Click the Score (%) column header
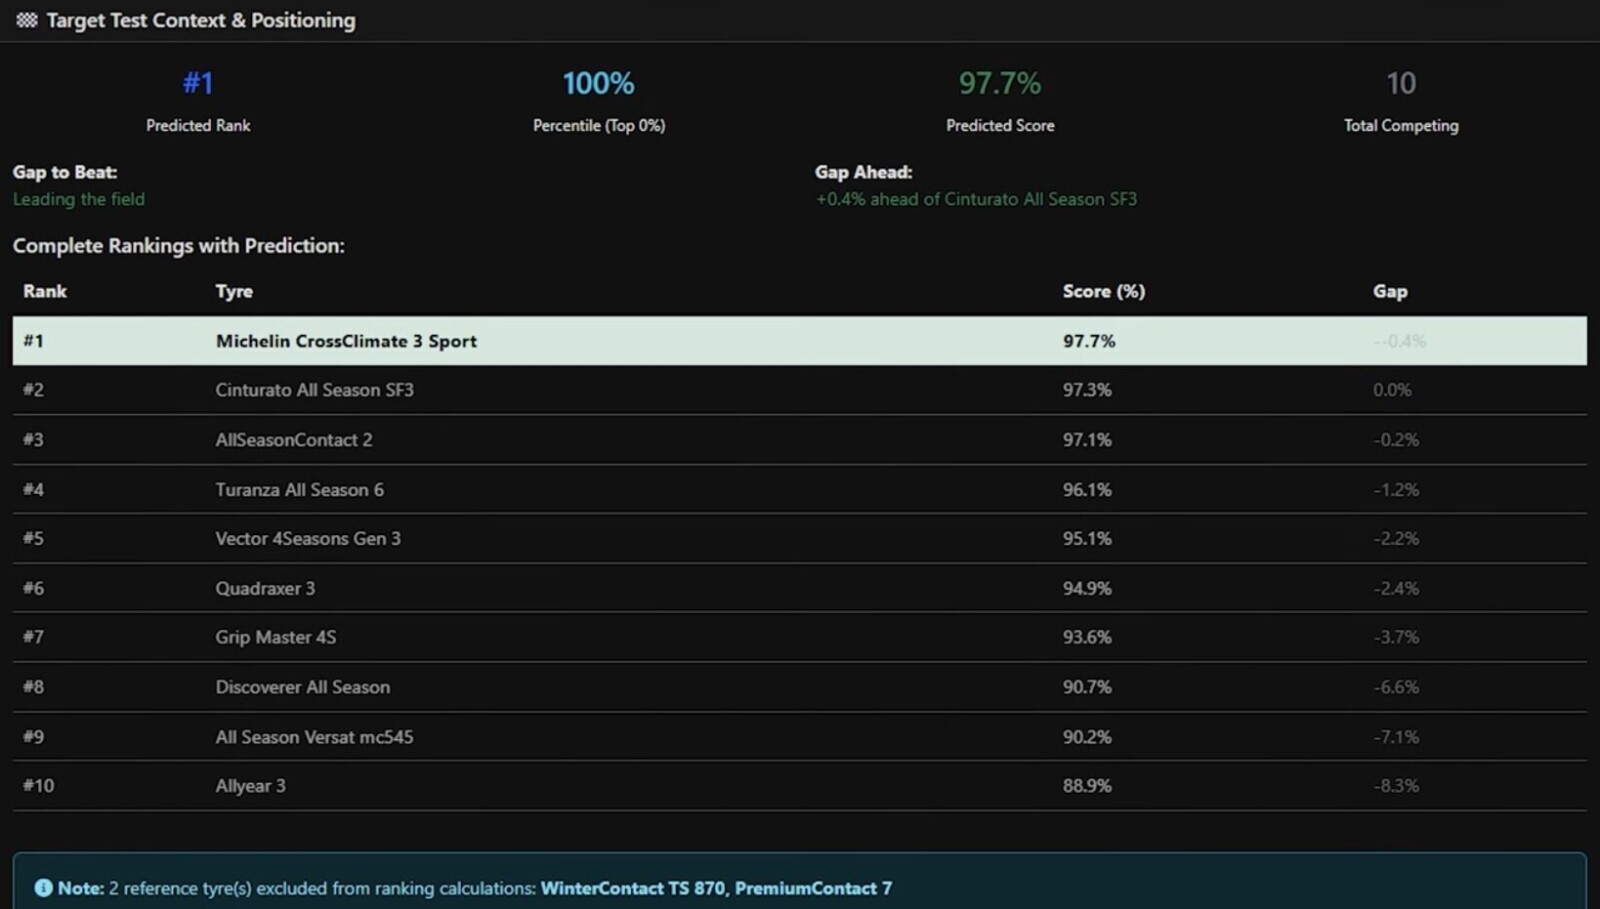Image resolution: width=1600 pixels, height=909 pixels. pos(1104,291)
